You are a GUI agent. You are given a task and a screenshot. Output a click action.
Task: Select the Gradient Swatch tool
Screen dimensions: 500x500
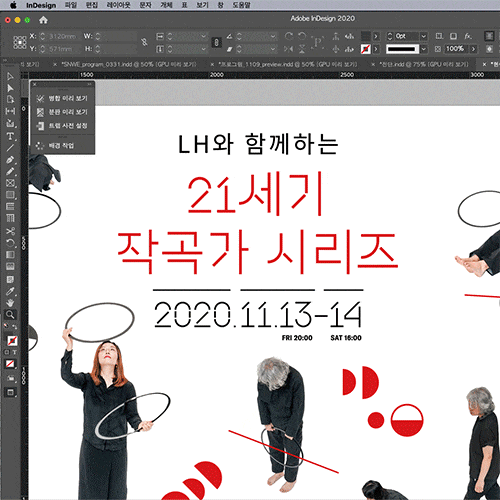pyautogui.click(x=10, y=255)
